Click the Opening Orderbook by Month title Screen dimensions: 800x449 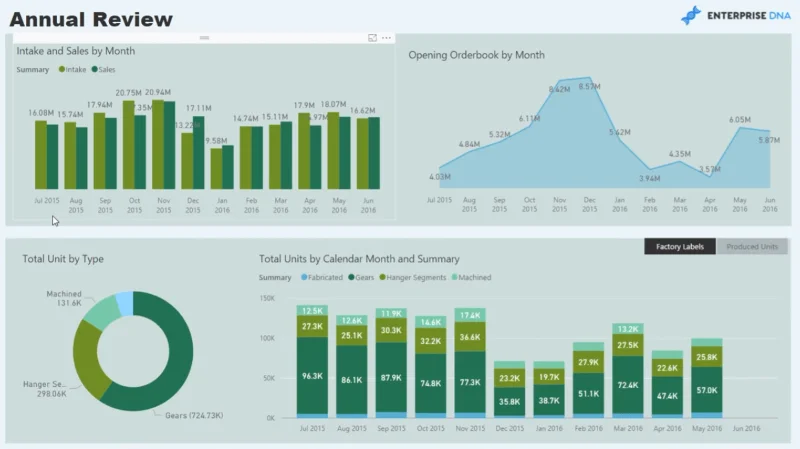point(476,55)
